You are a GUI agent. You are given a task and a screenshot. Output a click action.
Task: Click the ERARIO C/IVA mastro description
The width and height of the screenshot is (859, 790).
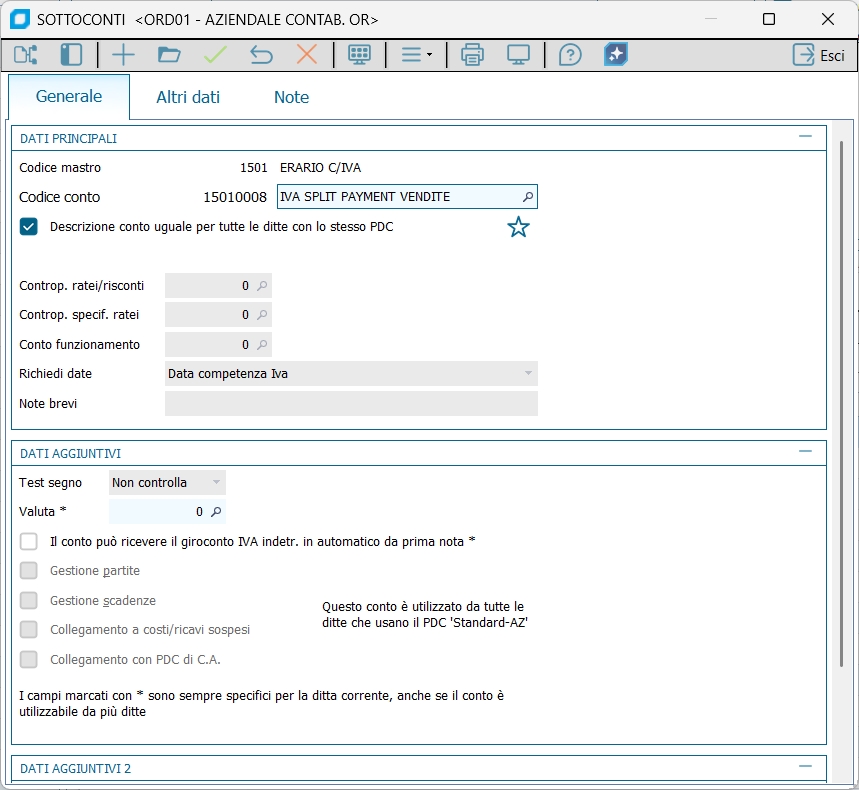click(x=320, y=168)
